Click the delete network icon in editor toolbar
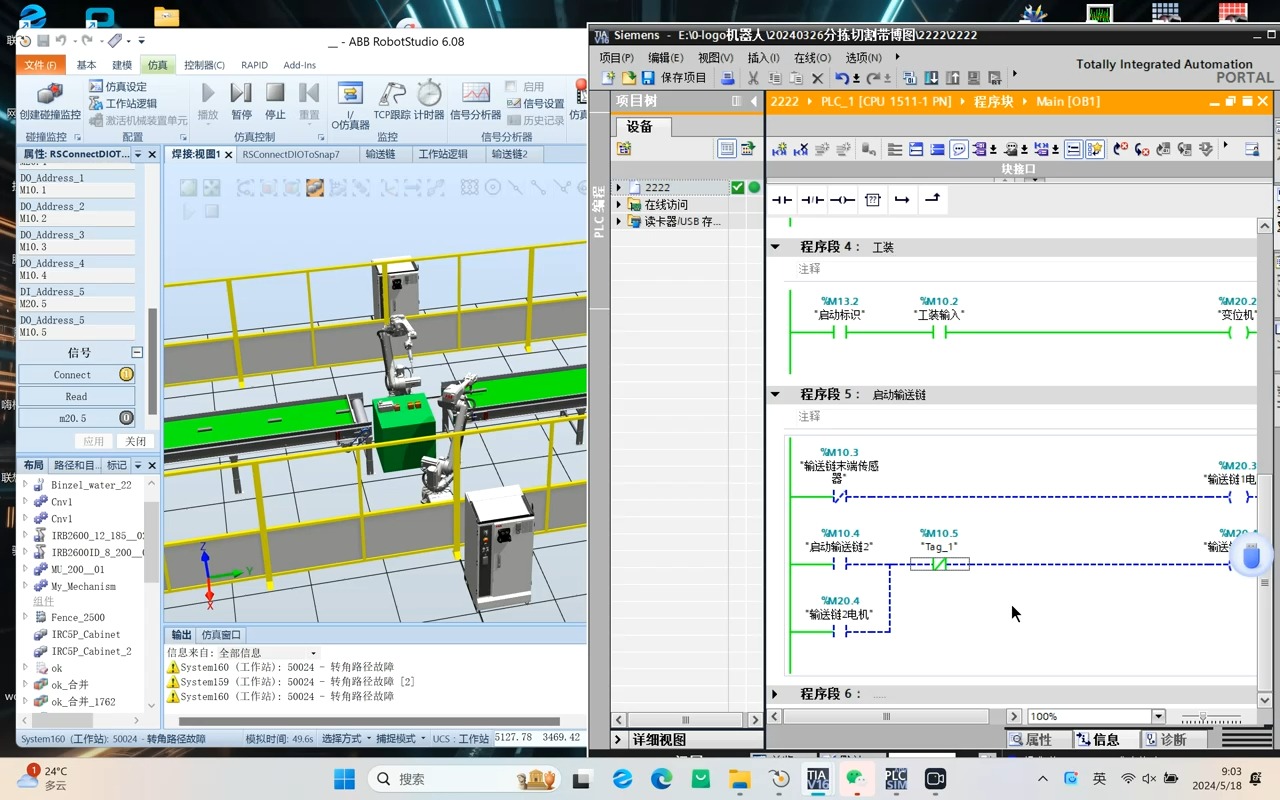The width and height of the screenshot is (1280, 800). tap(801, 149)
